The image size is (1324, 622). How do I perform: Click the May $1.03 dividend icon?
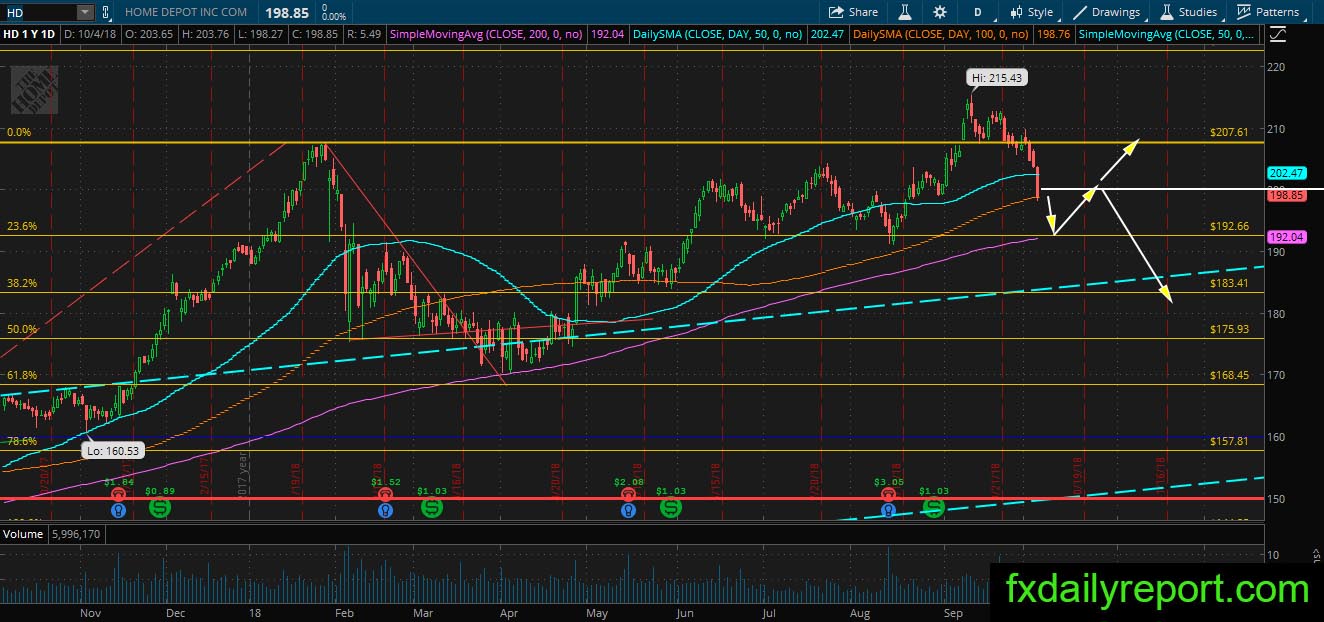click(671, 508)
